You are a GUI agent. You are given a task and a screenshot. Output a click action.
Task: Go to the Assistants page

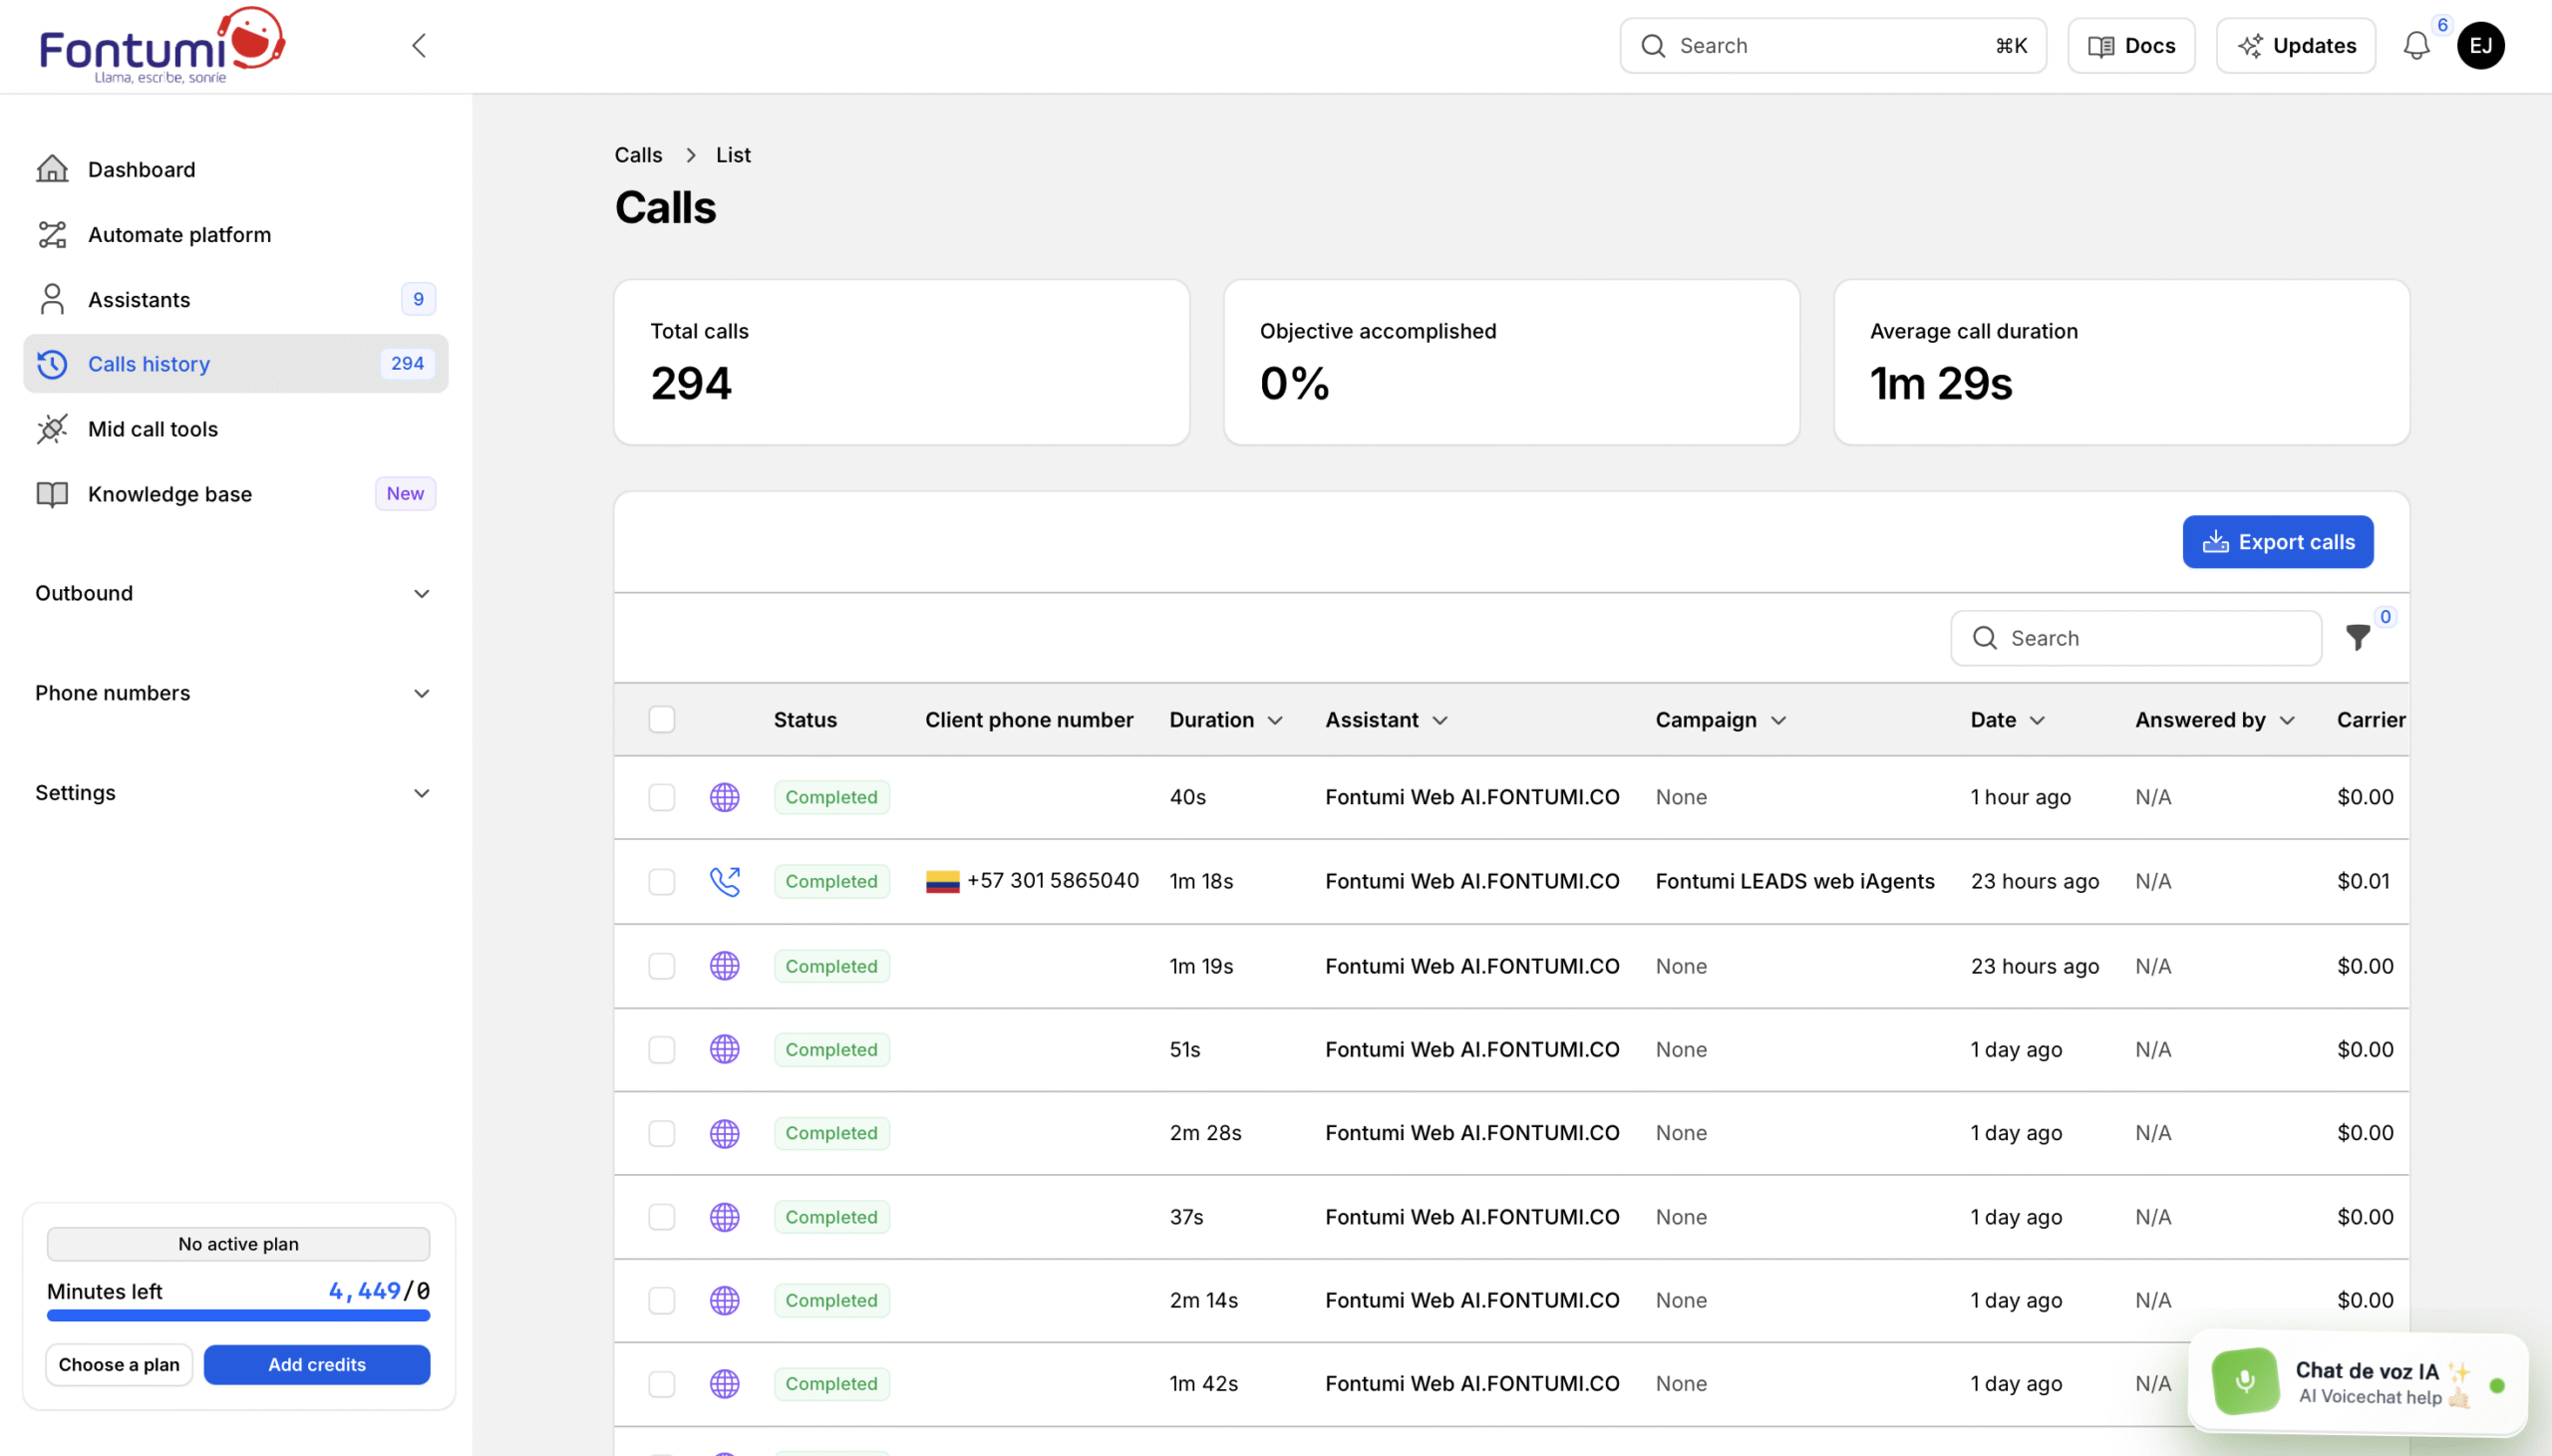[x=139, y=299]
